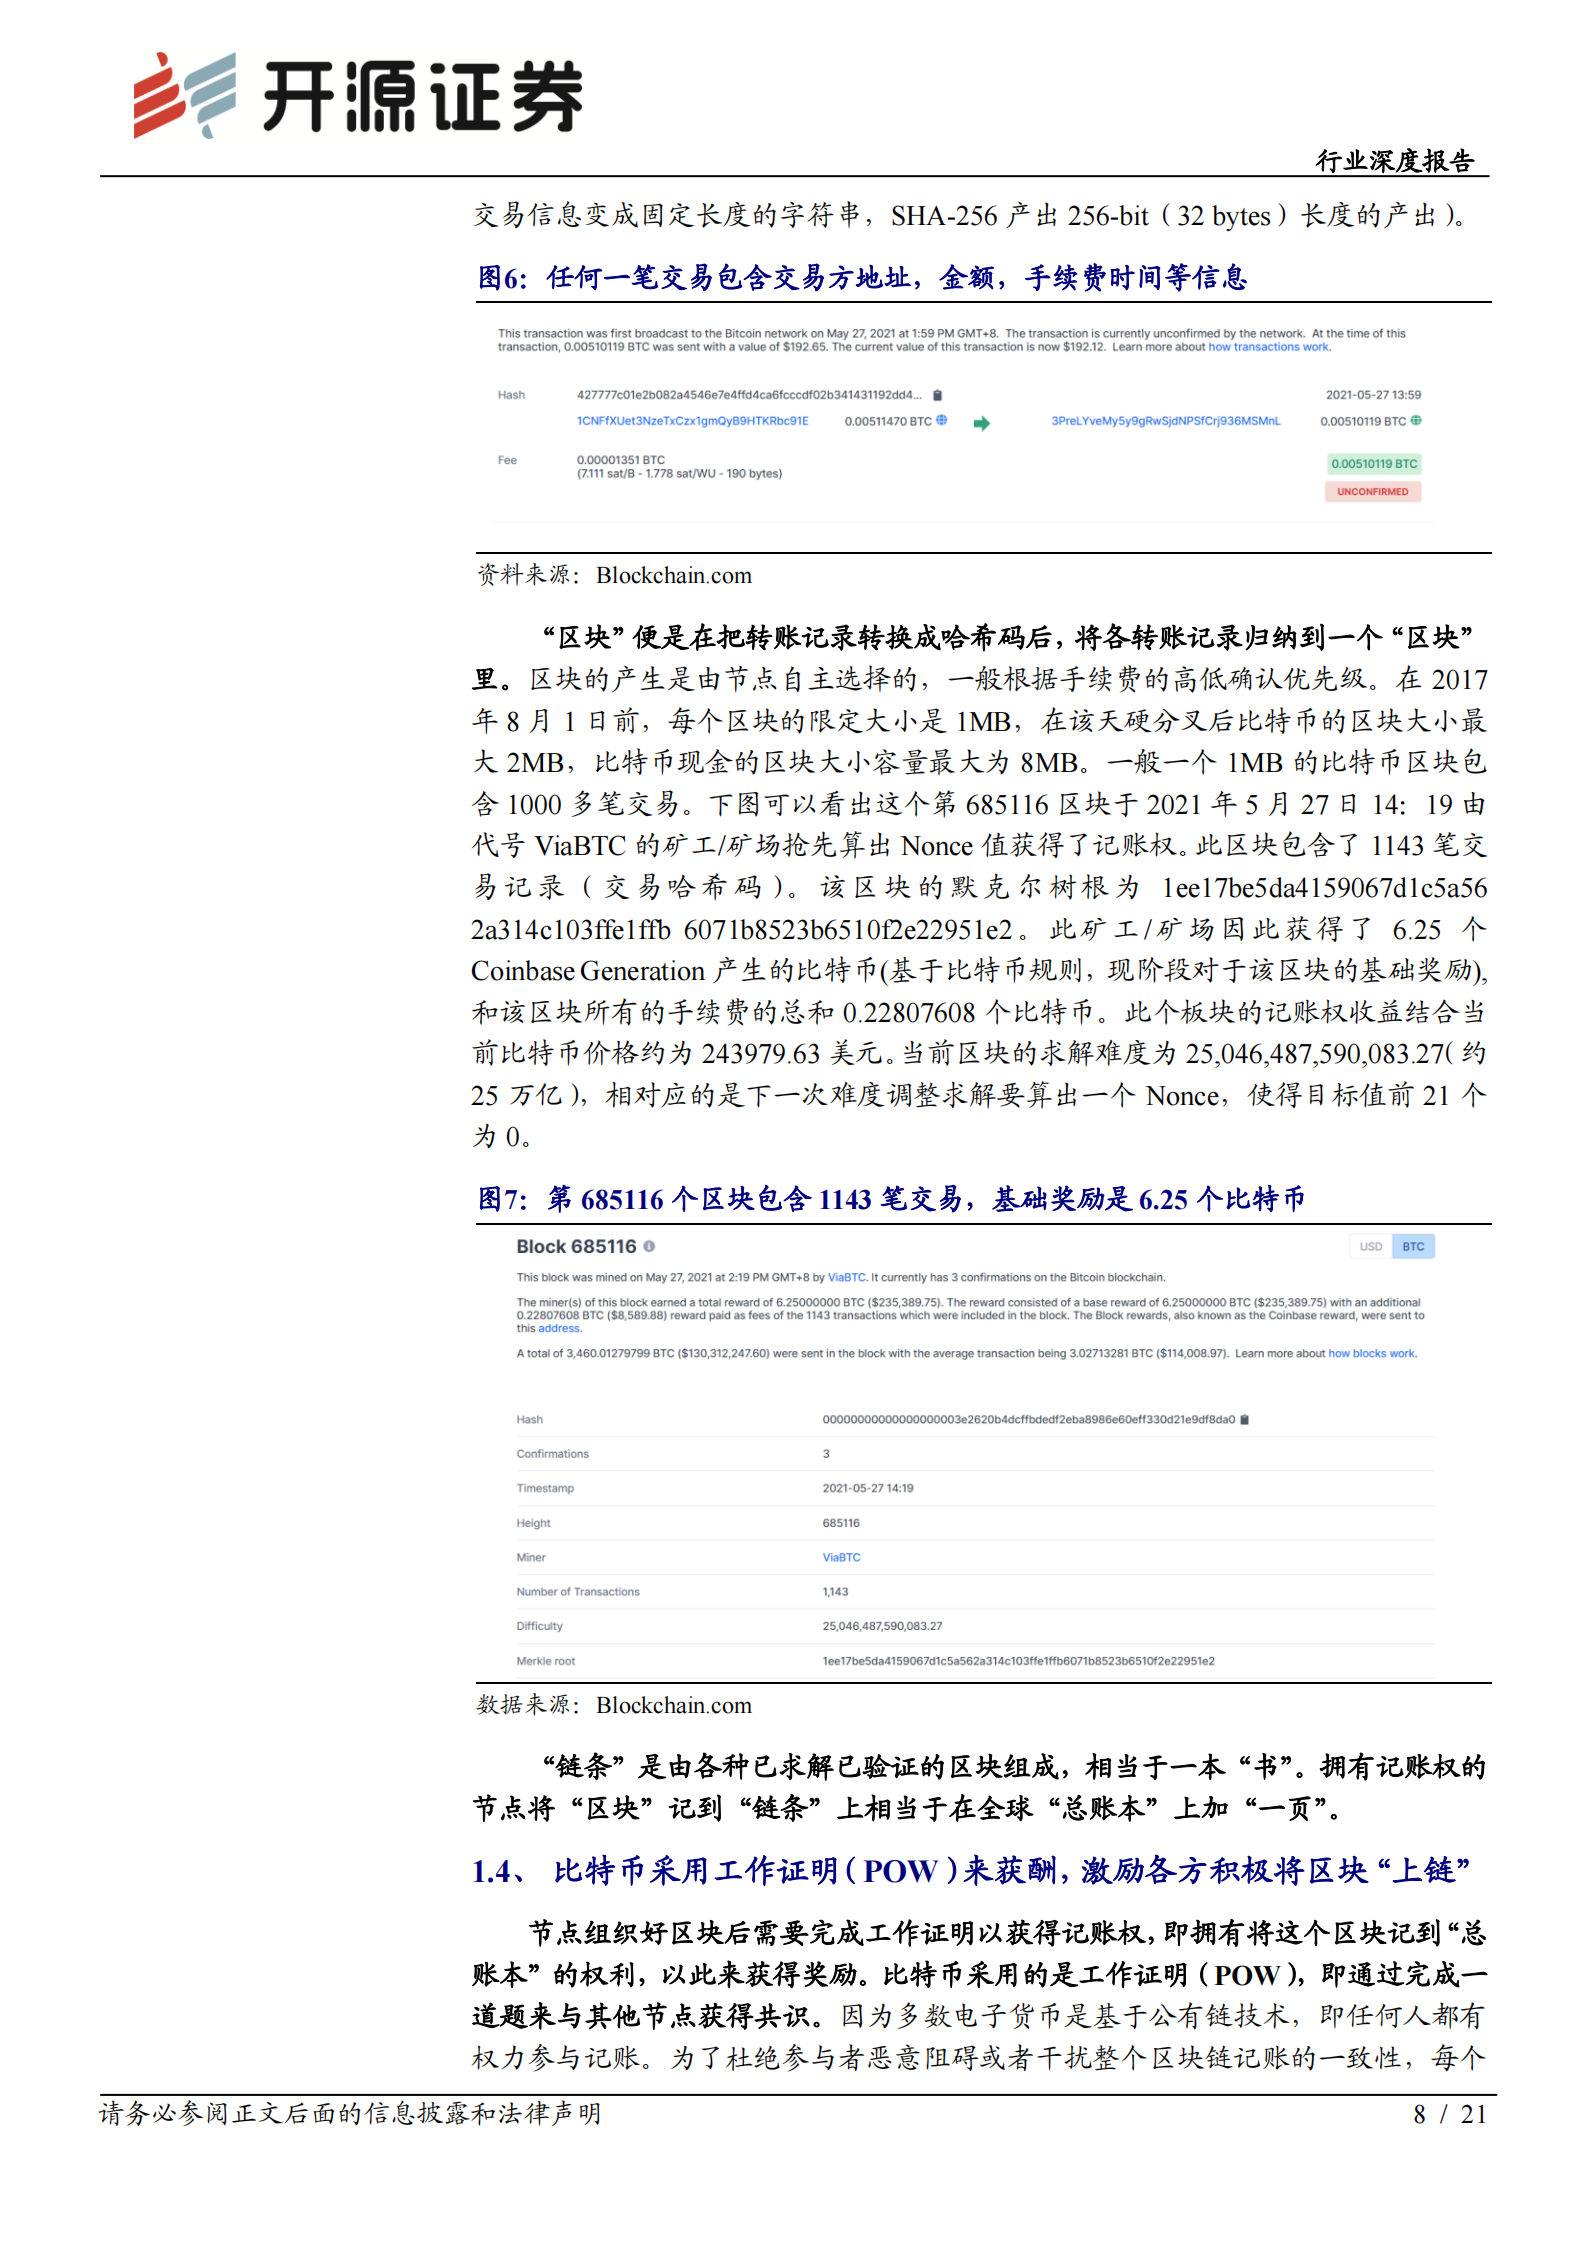Click the globe icon beside recipient's 0.00510119 BTC
This screenshot has width=1586, height=2244.
[x=1415, y=420]
